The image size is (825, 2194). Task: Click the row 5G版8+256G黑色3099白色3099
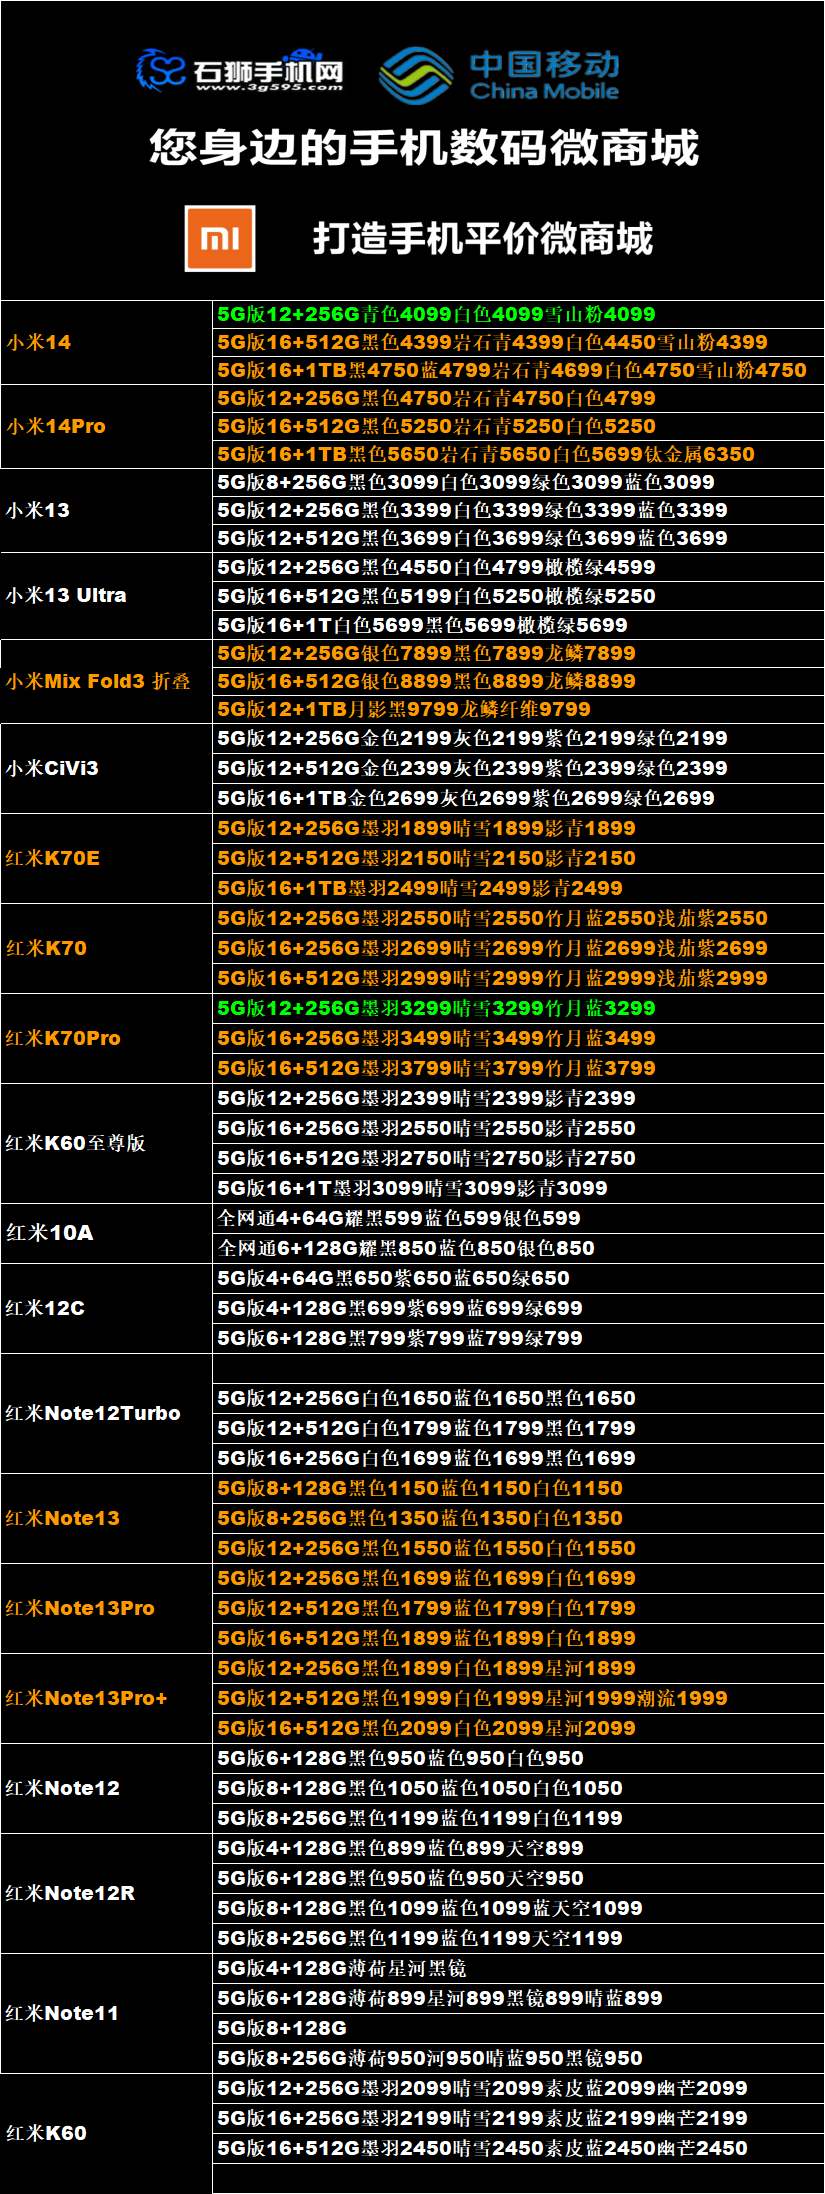519,482
